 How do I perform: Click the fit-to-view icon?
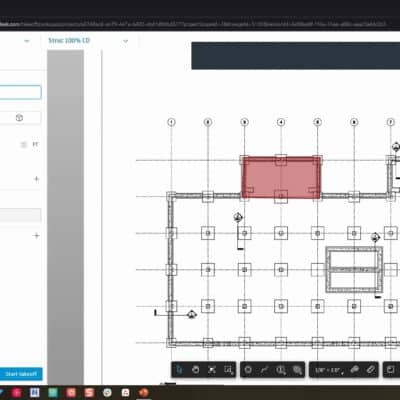(x=212, y=370)
